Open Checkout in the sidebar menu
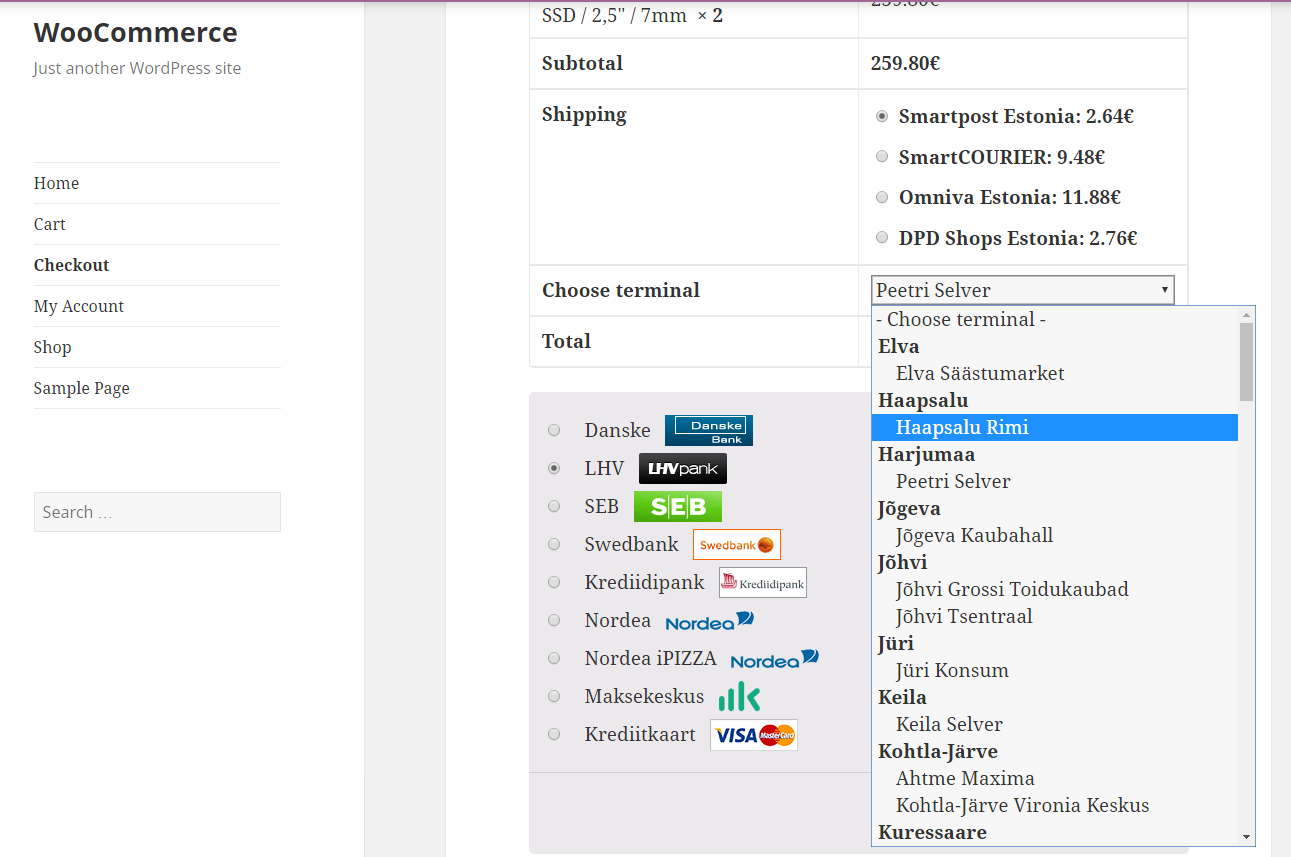 (71, 265)
